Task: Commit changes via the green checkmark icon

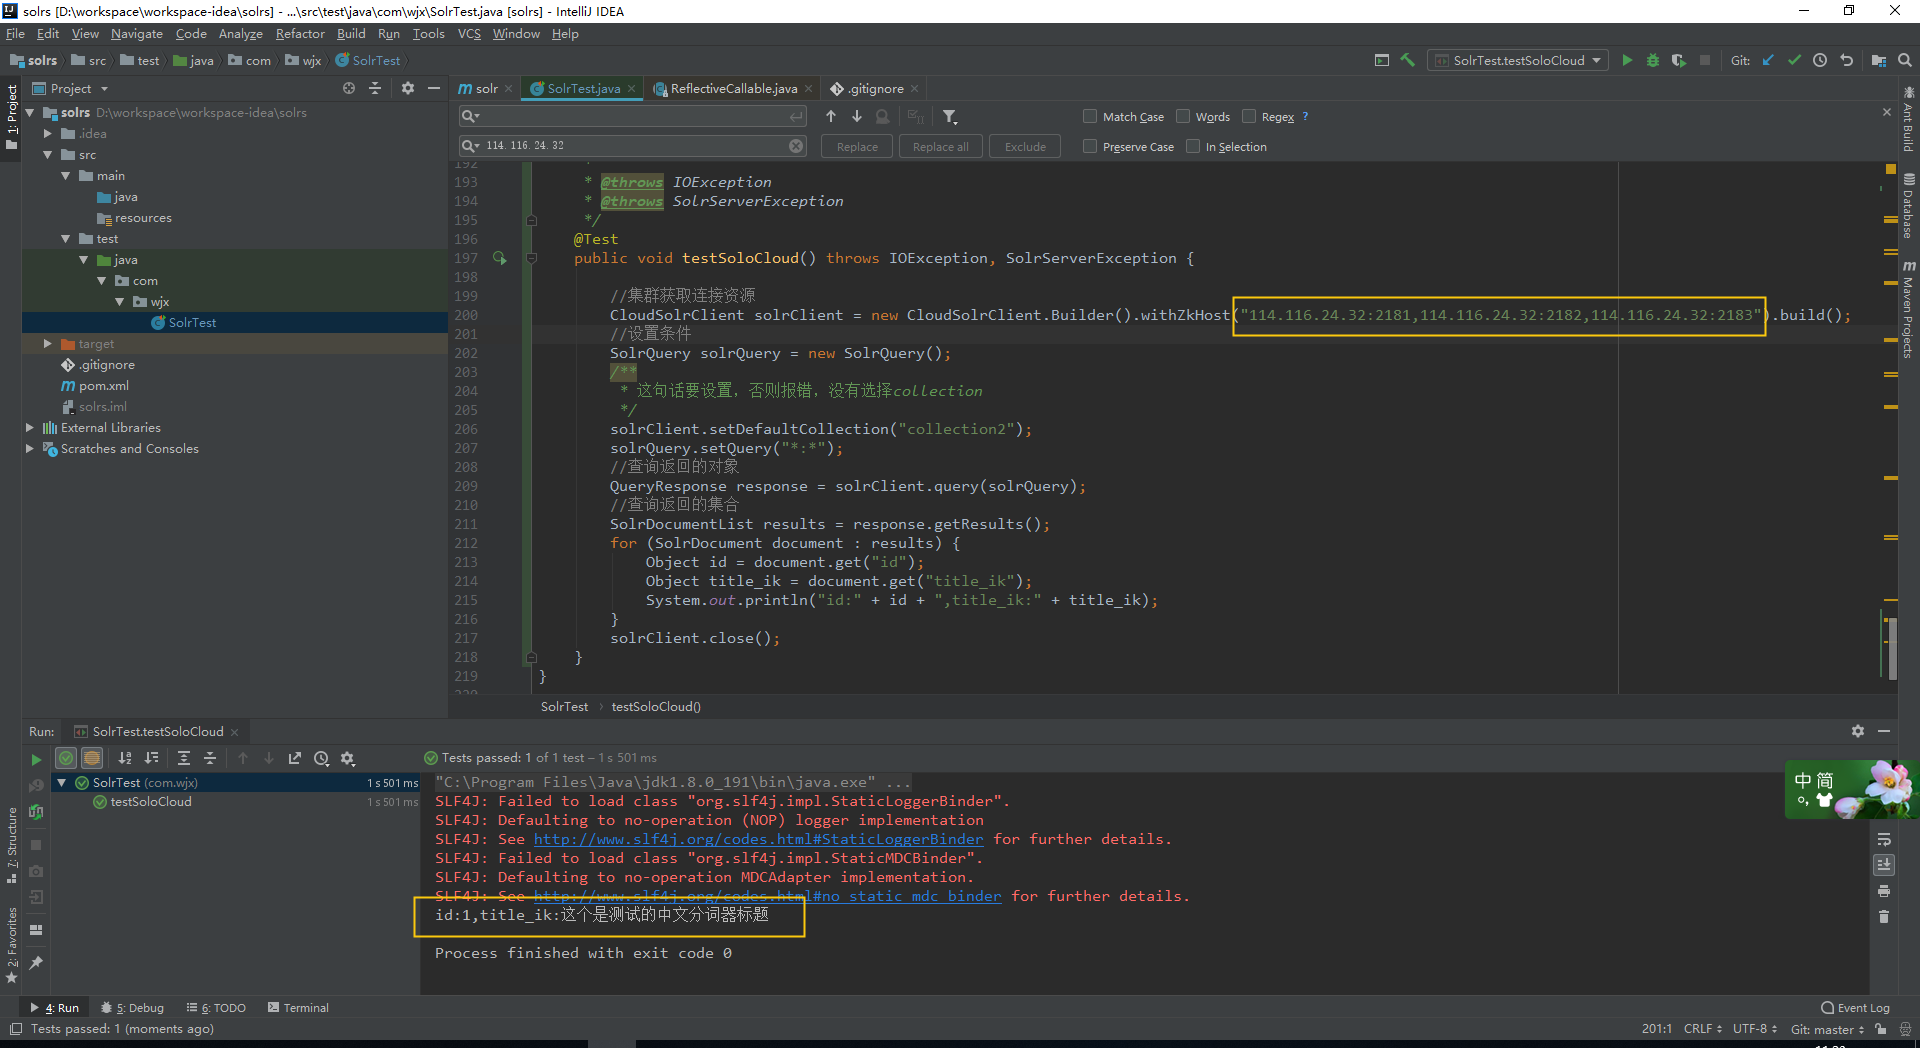Action: click(1794, 60)
